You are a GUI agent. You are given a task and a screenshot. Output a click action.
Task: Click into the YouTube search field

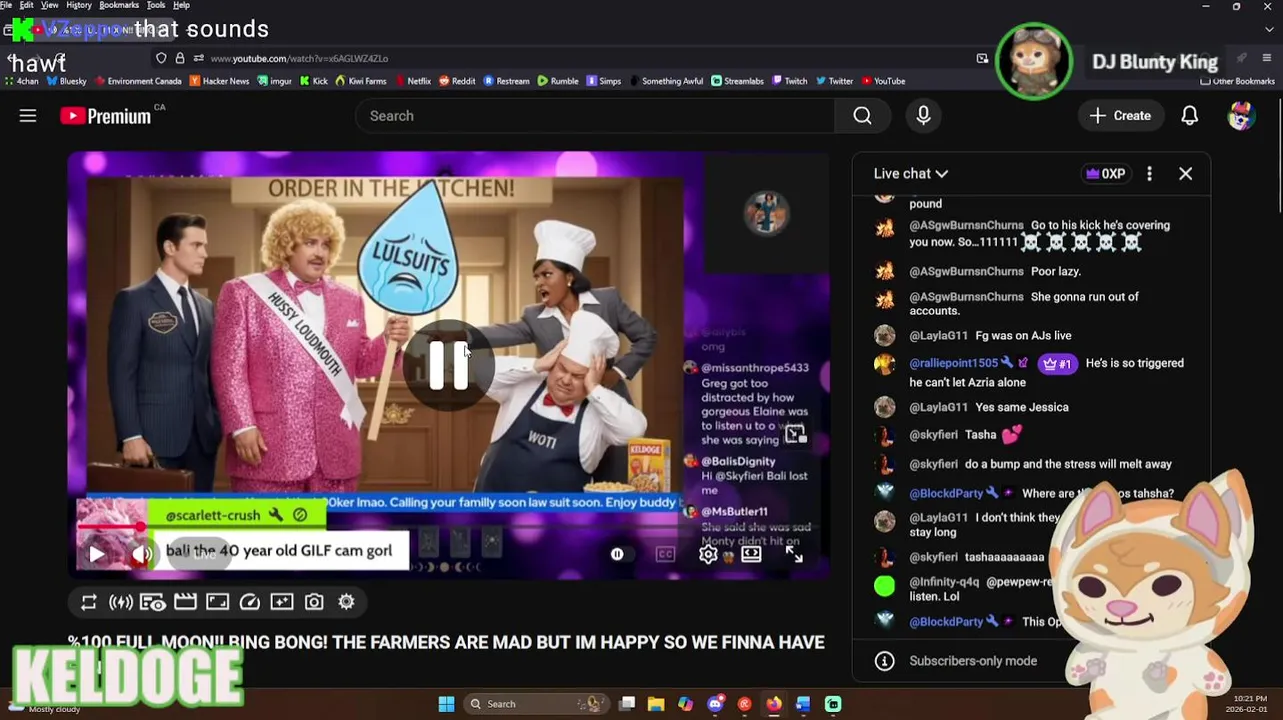click(x=595, y=116)
